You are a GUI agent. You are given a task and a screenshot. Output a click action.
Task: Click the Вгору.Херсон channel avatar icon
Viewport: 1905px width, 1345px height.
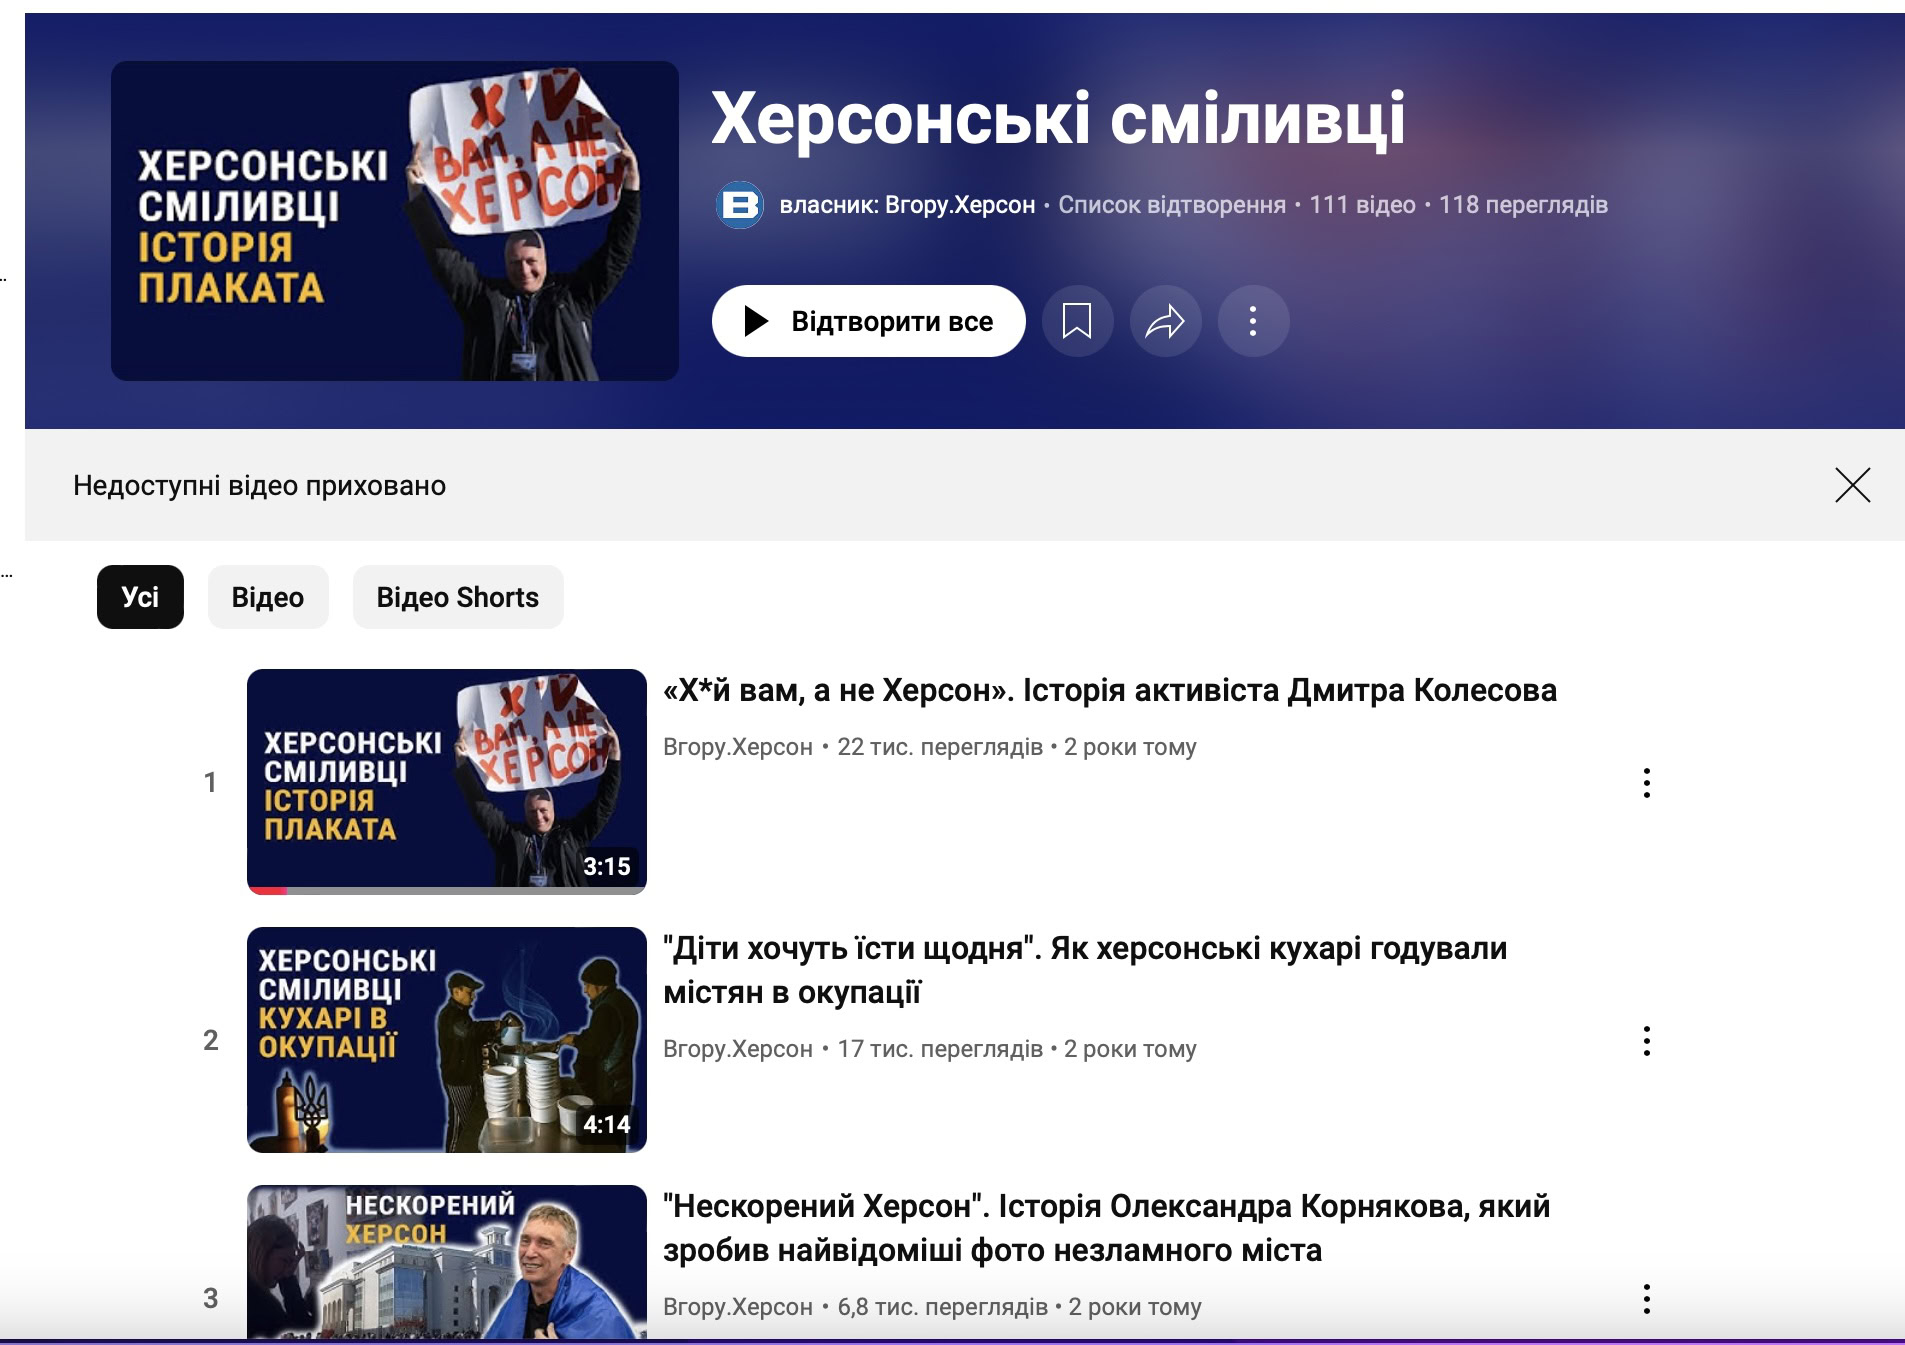coord(740,205)
